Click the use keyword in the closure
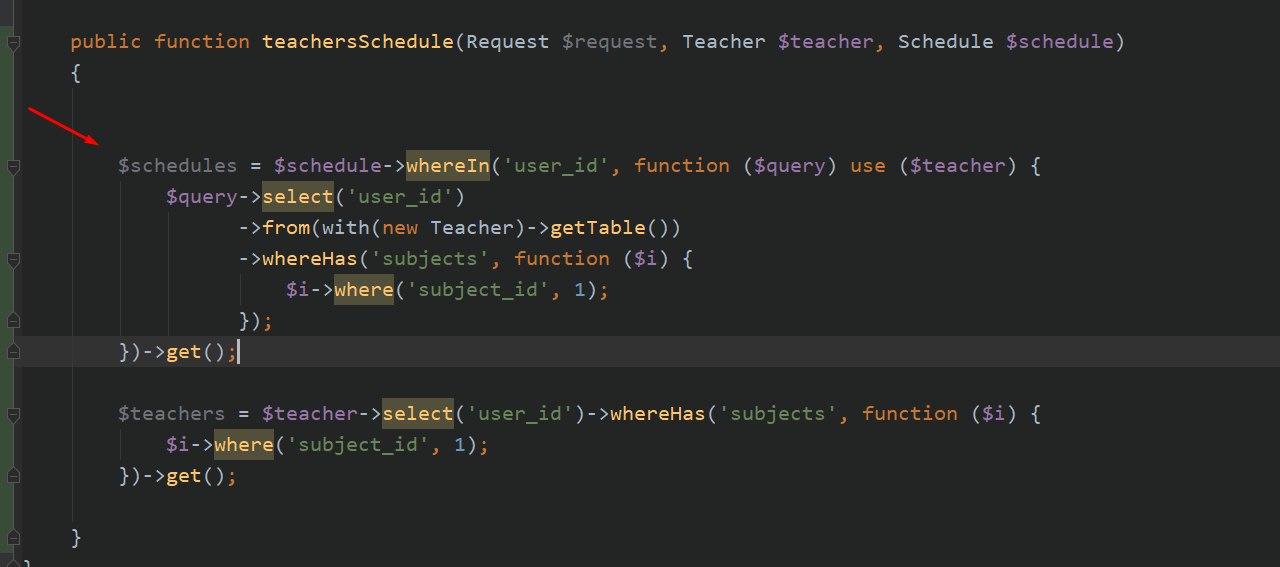 point(868,166)
